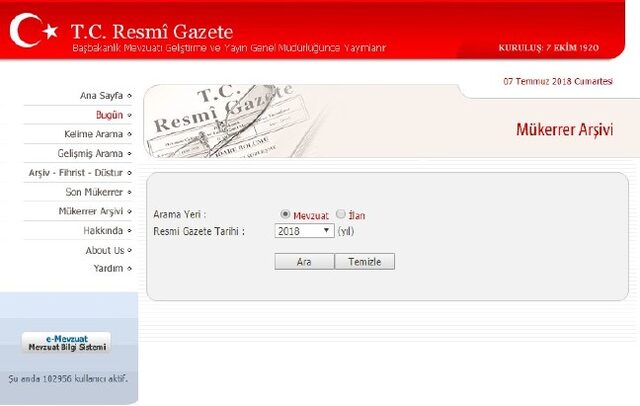Viewport: 640px width, 406px height.
Task: Open Kelime Arama from sidebar
Action: pos(93,134)
